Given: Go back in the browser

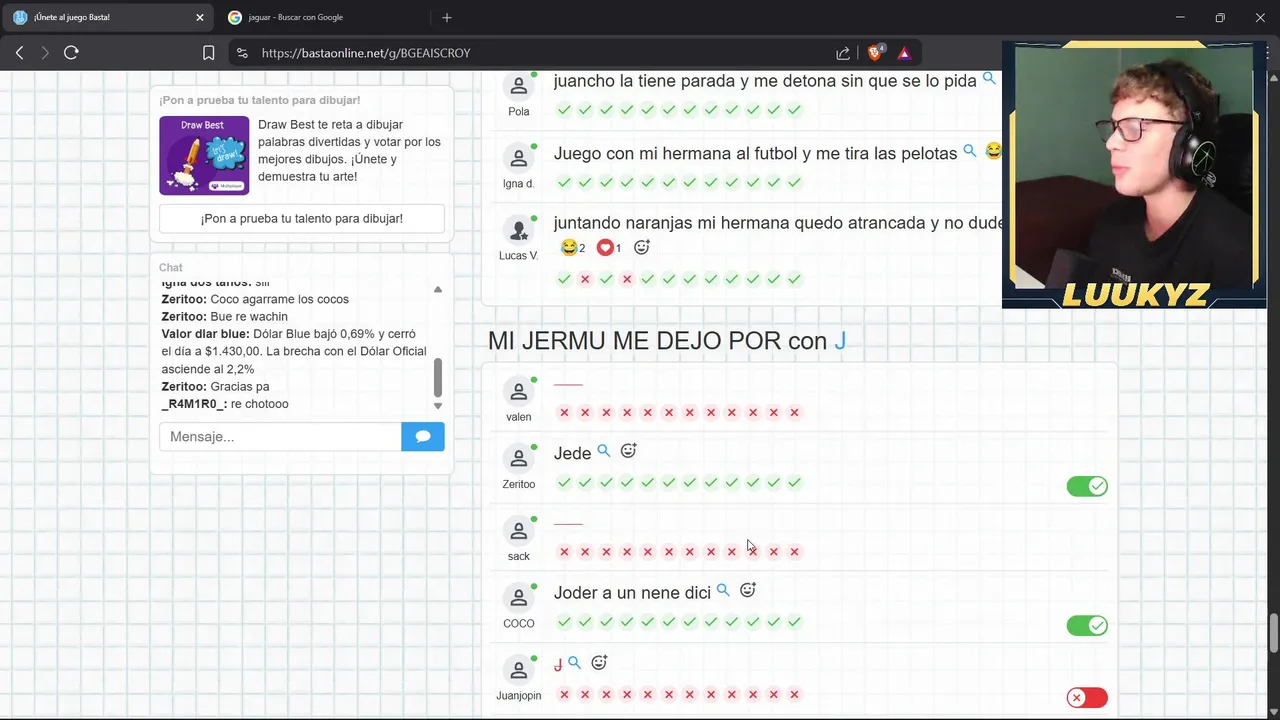Looking at the screenshot, I should click(19, 53).
